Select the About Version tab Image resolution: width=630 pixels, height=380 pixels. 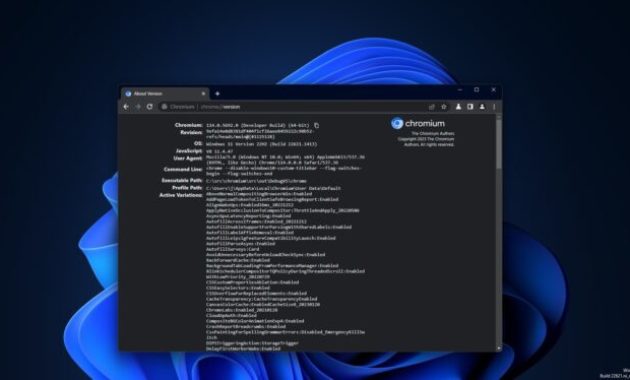click(x=165, y=94)
